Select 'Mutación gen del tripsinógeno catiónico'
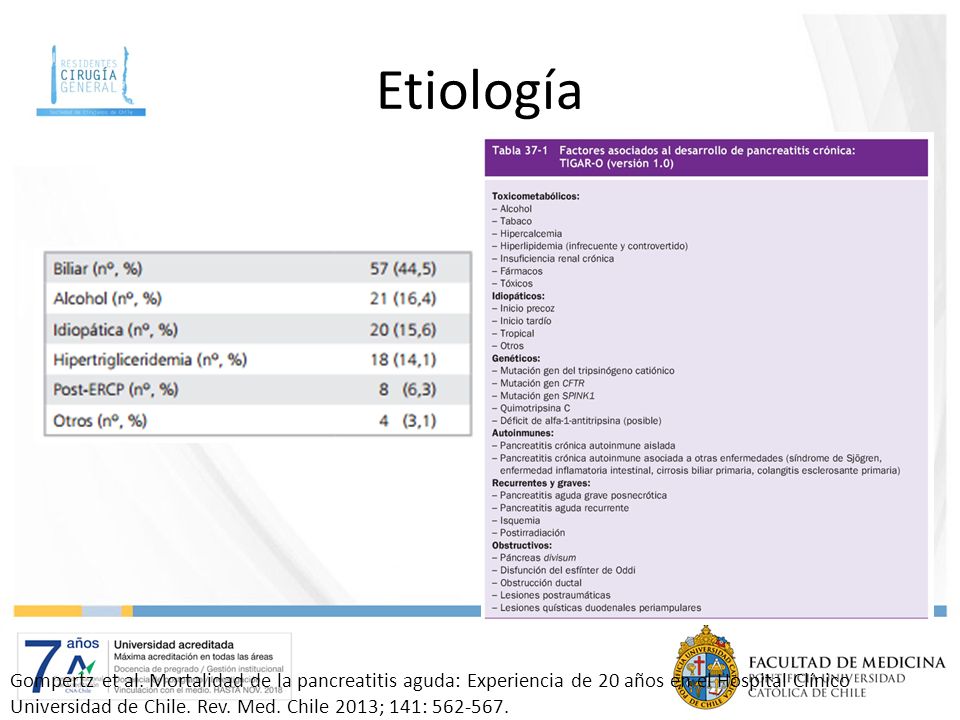Viewport: 960px width, 720px height. click(583, 371)
